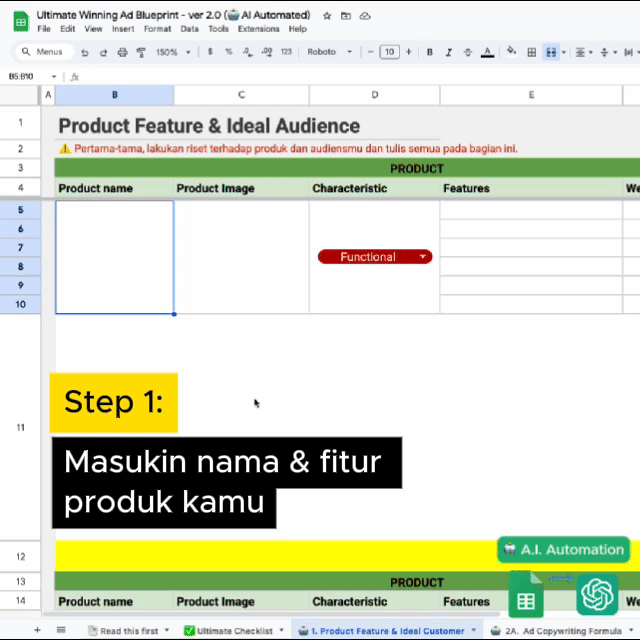
Task: Toggle bold formatting
Action: click(429, 52)
